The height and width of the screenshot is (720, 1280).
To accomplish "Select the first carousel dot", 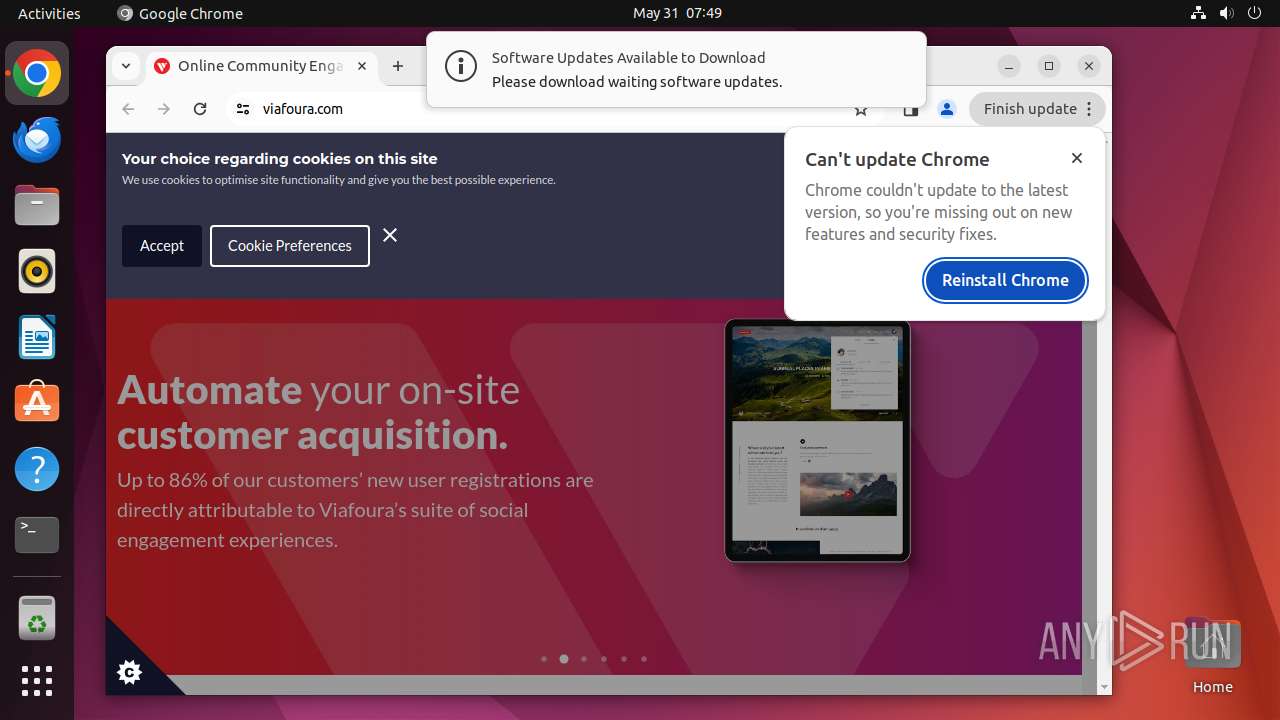I will (x=544, y=659).
